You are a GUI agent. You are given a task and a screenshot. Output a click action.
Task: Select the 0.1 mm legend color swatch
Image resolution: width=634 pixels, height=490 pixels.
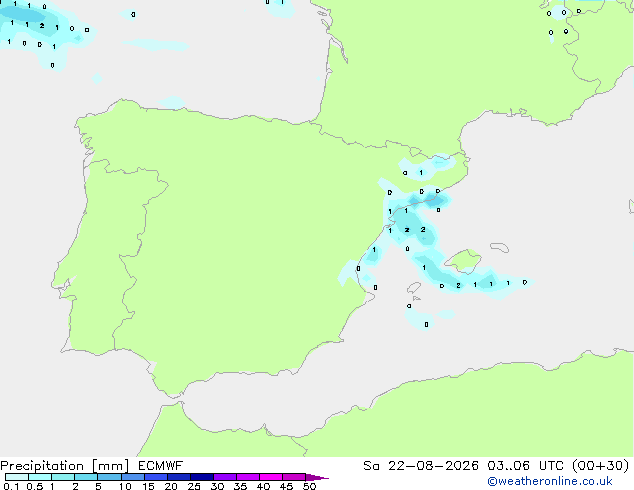pos(17,477)
